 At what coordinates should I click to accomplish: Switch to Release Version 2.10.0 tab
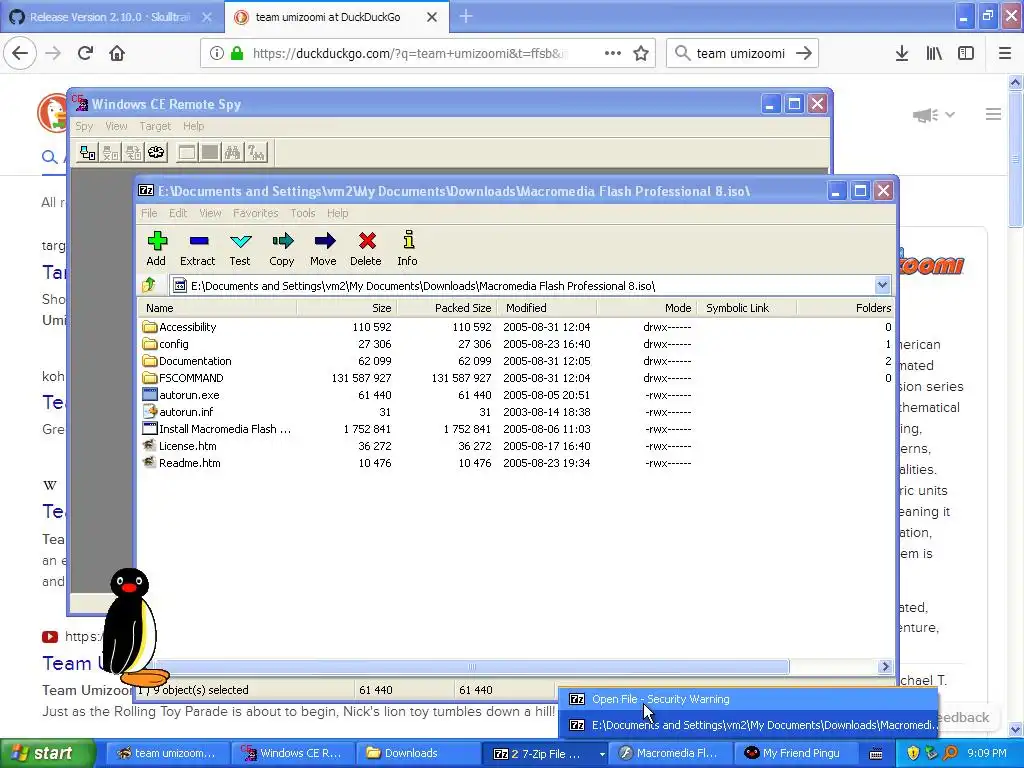110,17
